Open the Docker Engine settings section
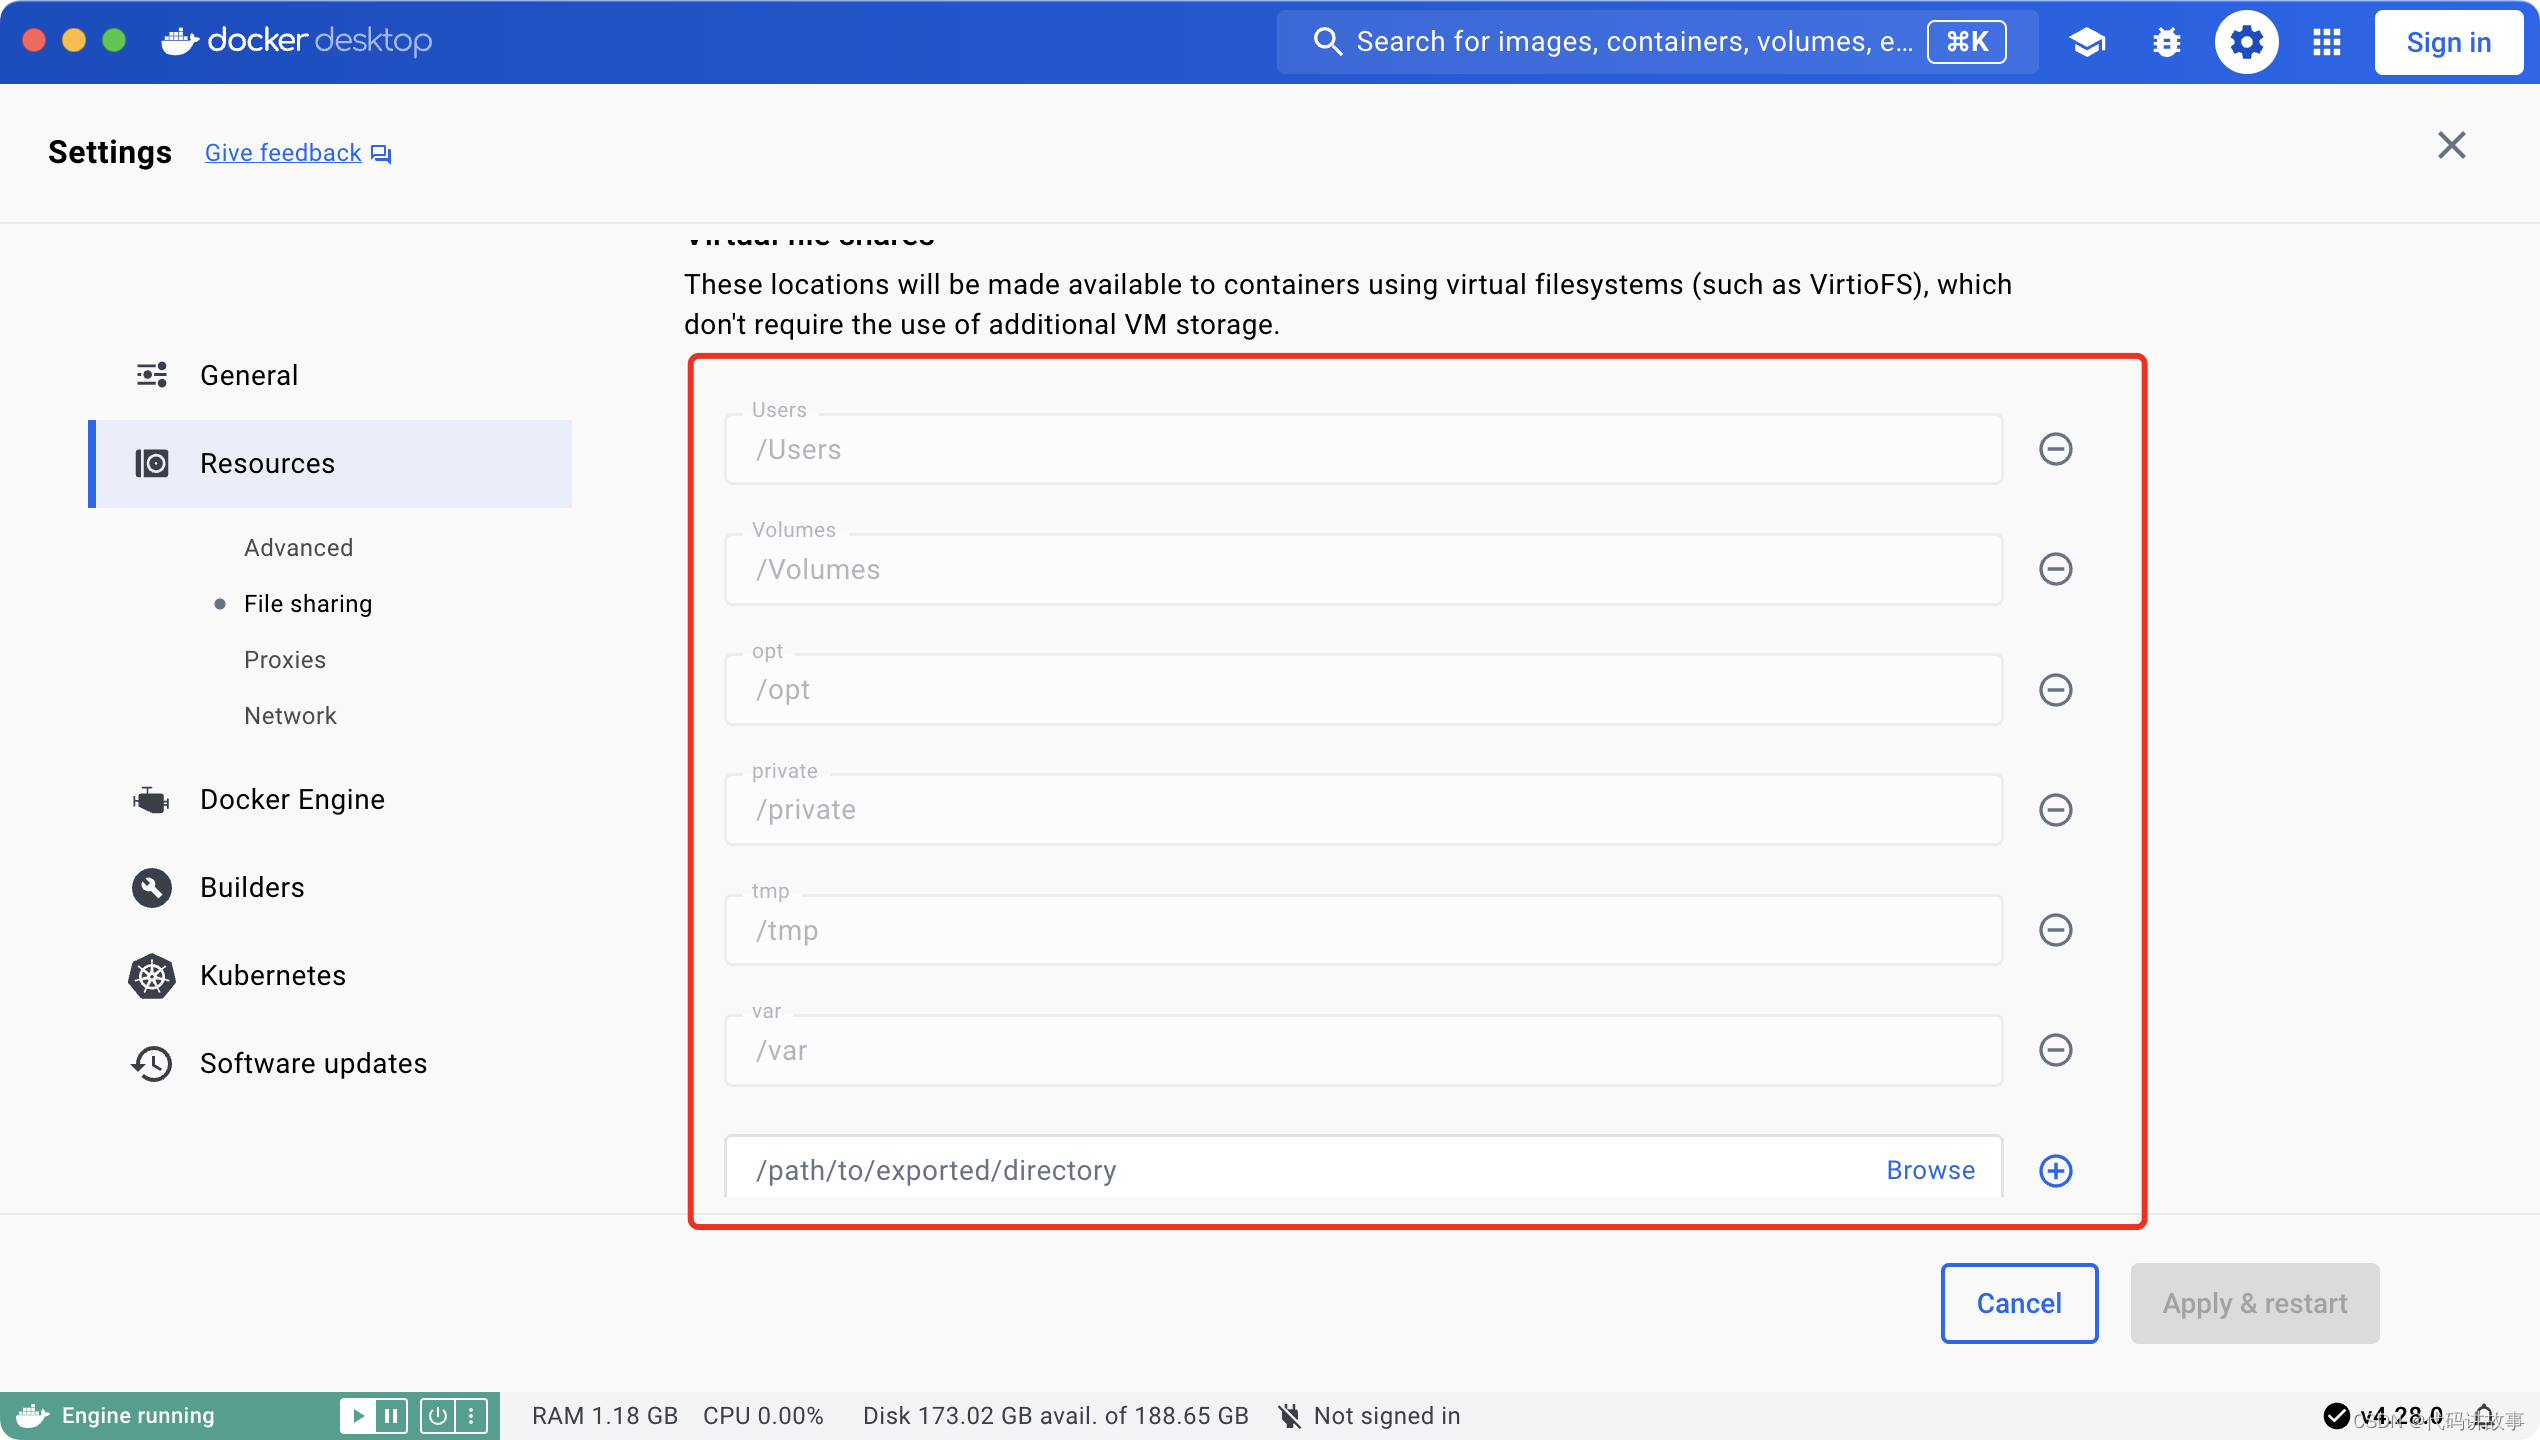The height and width of the screenshot is (1440, 2540). point(291,799)
